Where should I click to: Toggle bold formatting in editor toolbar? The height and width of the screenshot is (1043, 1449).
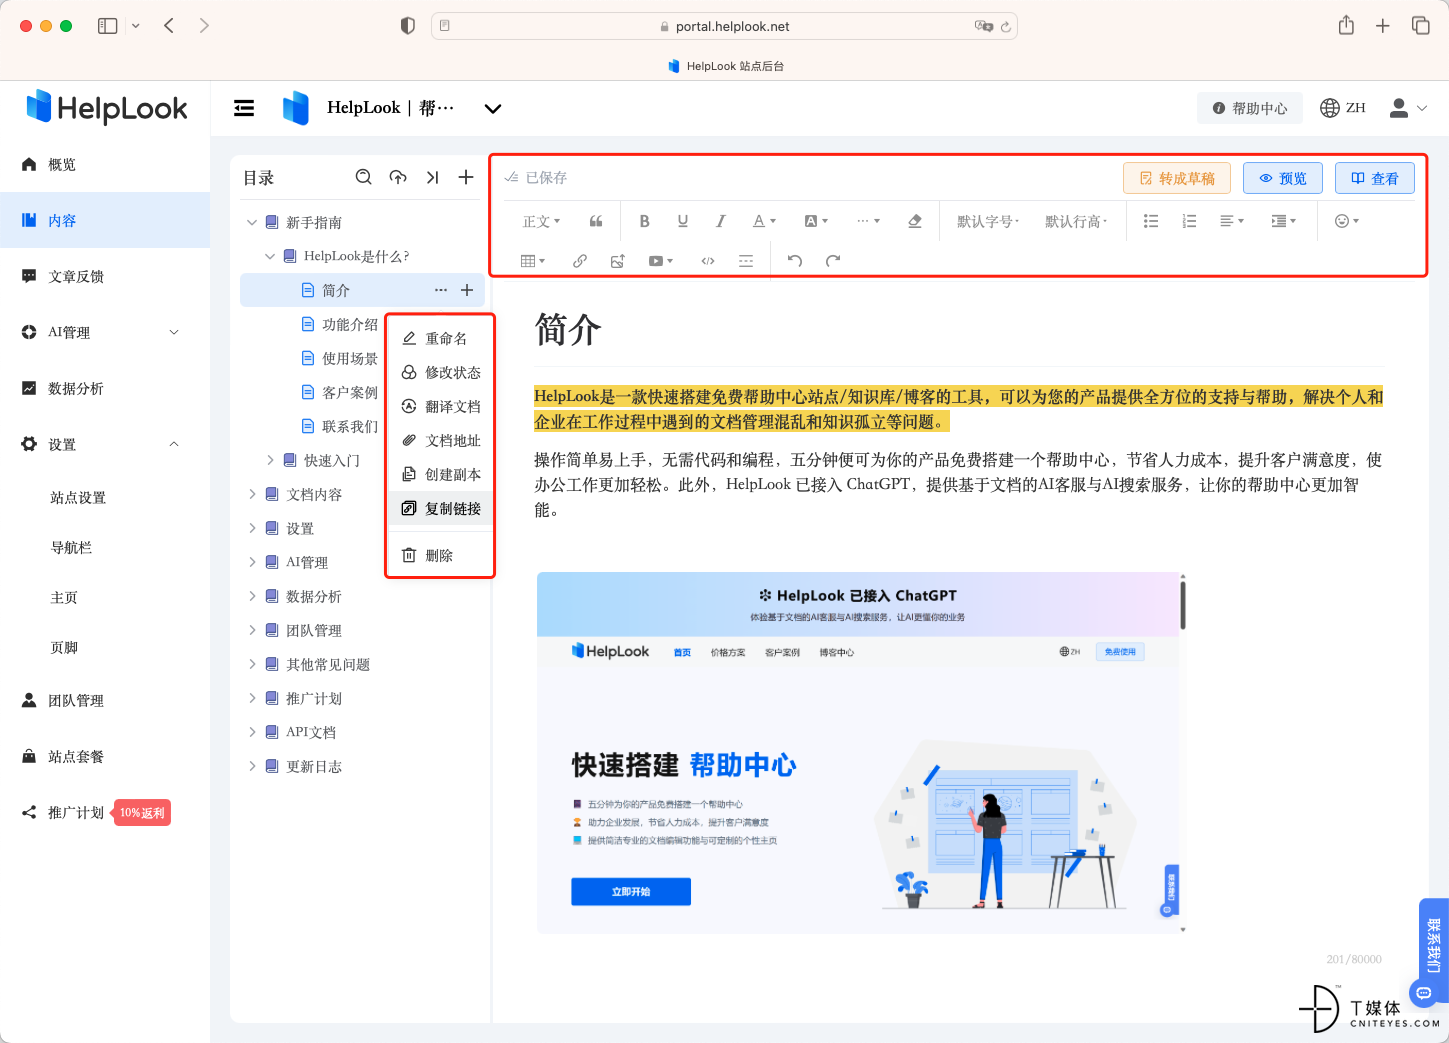[645, 221]
